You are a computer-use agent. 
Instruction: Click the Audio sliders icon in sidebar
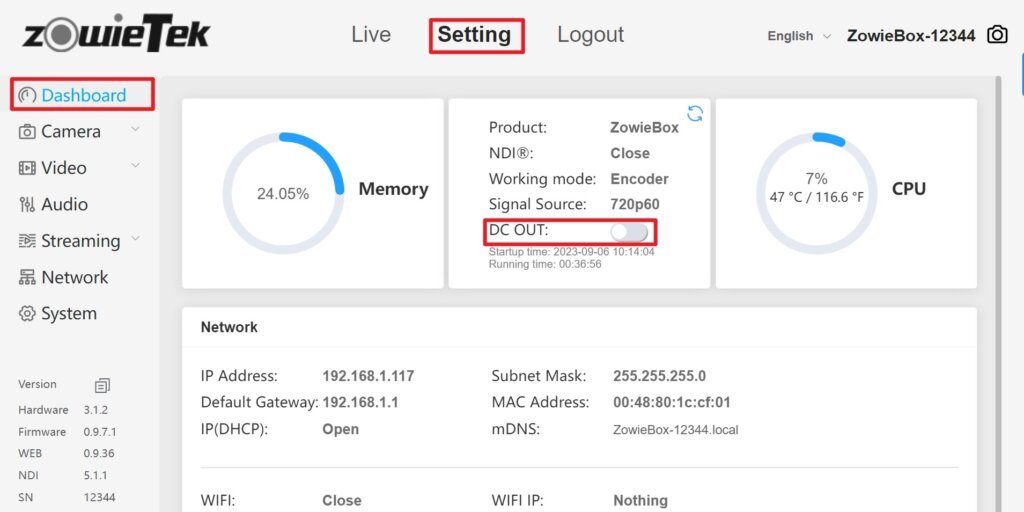click(x=27, y=204)
